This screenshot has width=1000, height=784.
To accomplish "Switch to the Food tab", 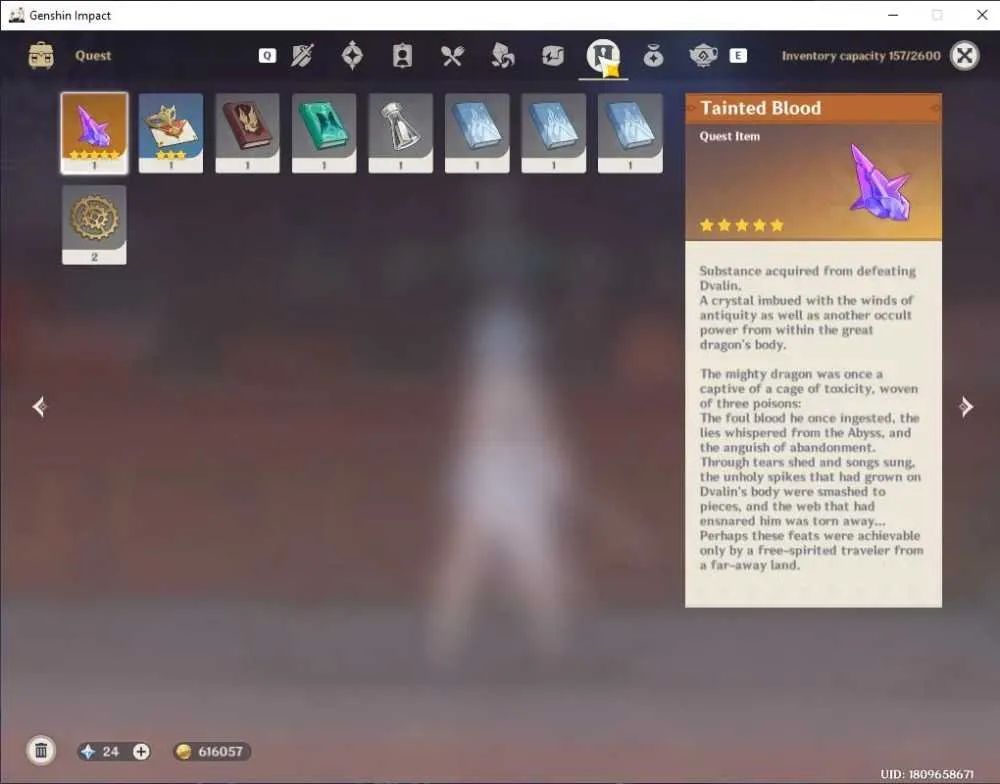I will (452, 56).
